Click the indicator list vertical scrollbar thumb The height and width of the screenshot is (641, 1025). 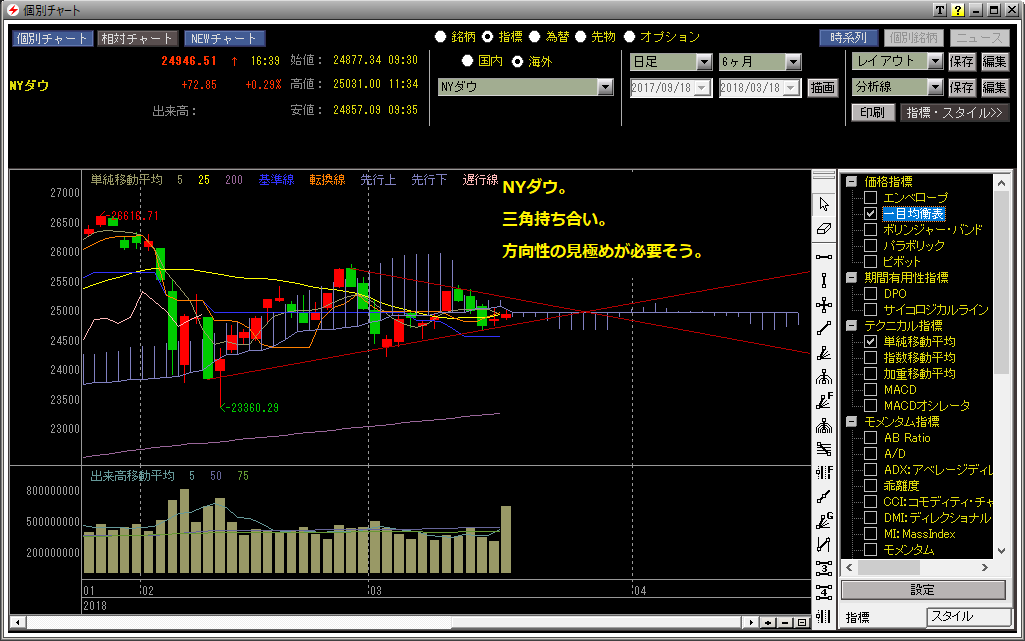click(x=1001, y=283)
